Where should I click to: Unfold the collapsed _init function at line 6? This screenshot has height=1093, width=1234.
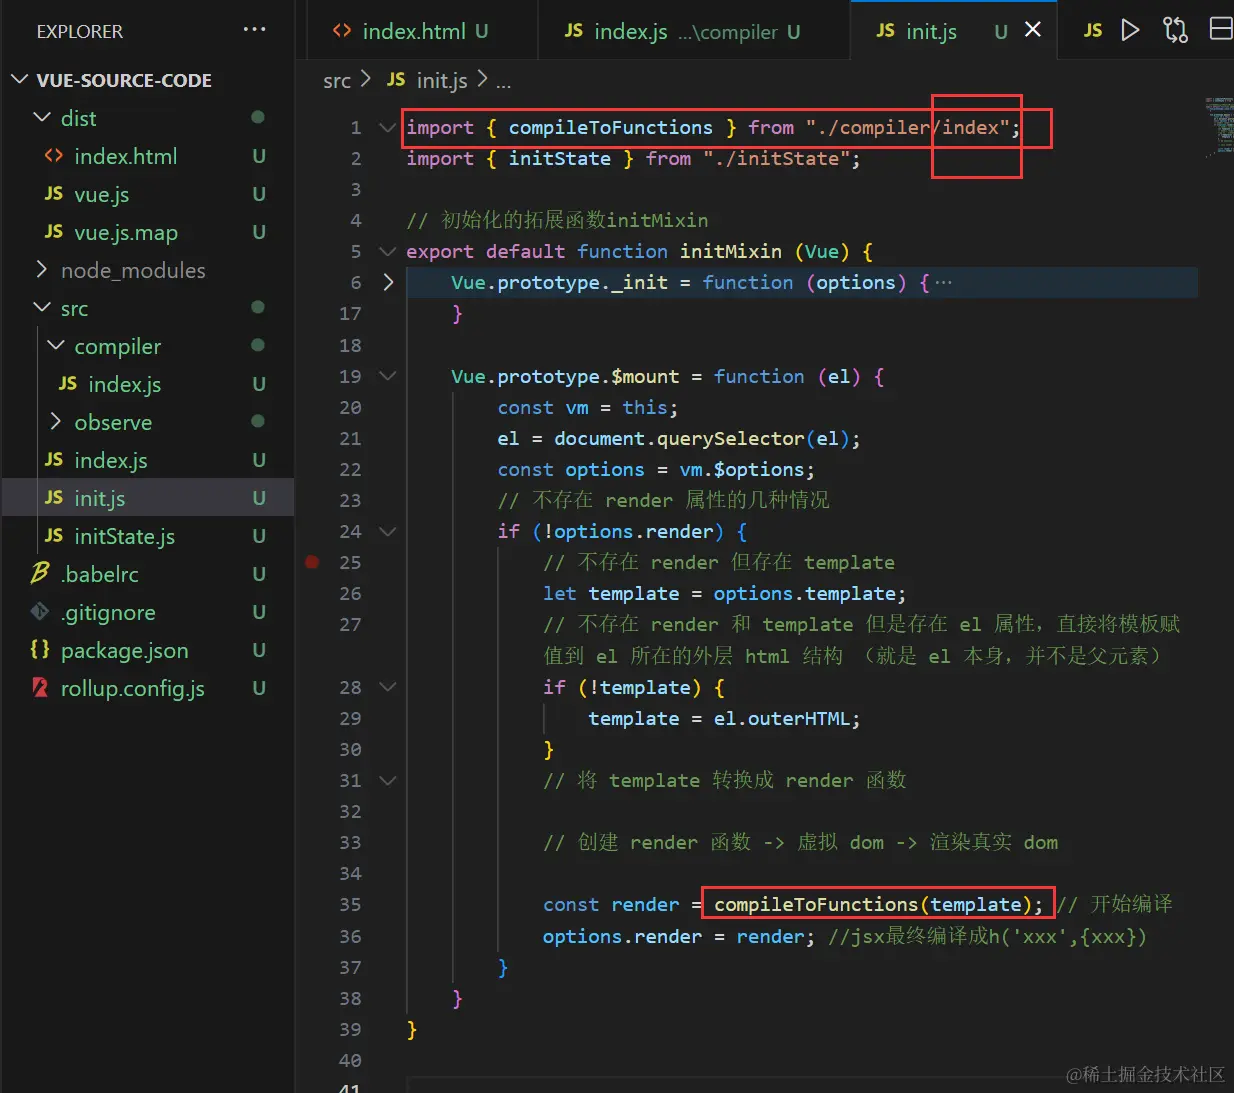pyautogui.click(x=388, y=282)
